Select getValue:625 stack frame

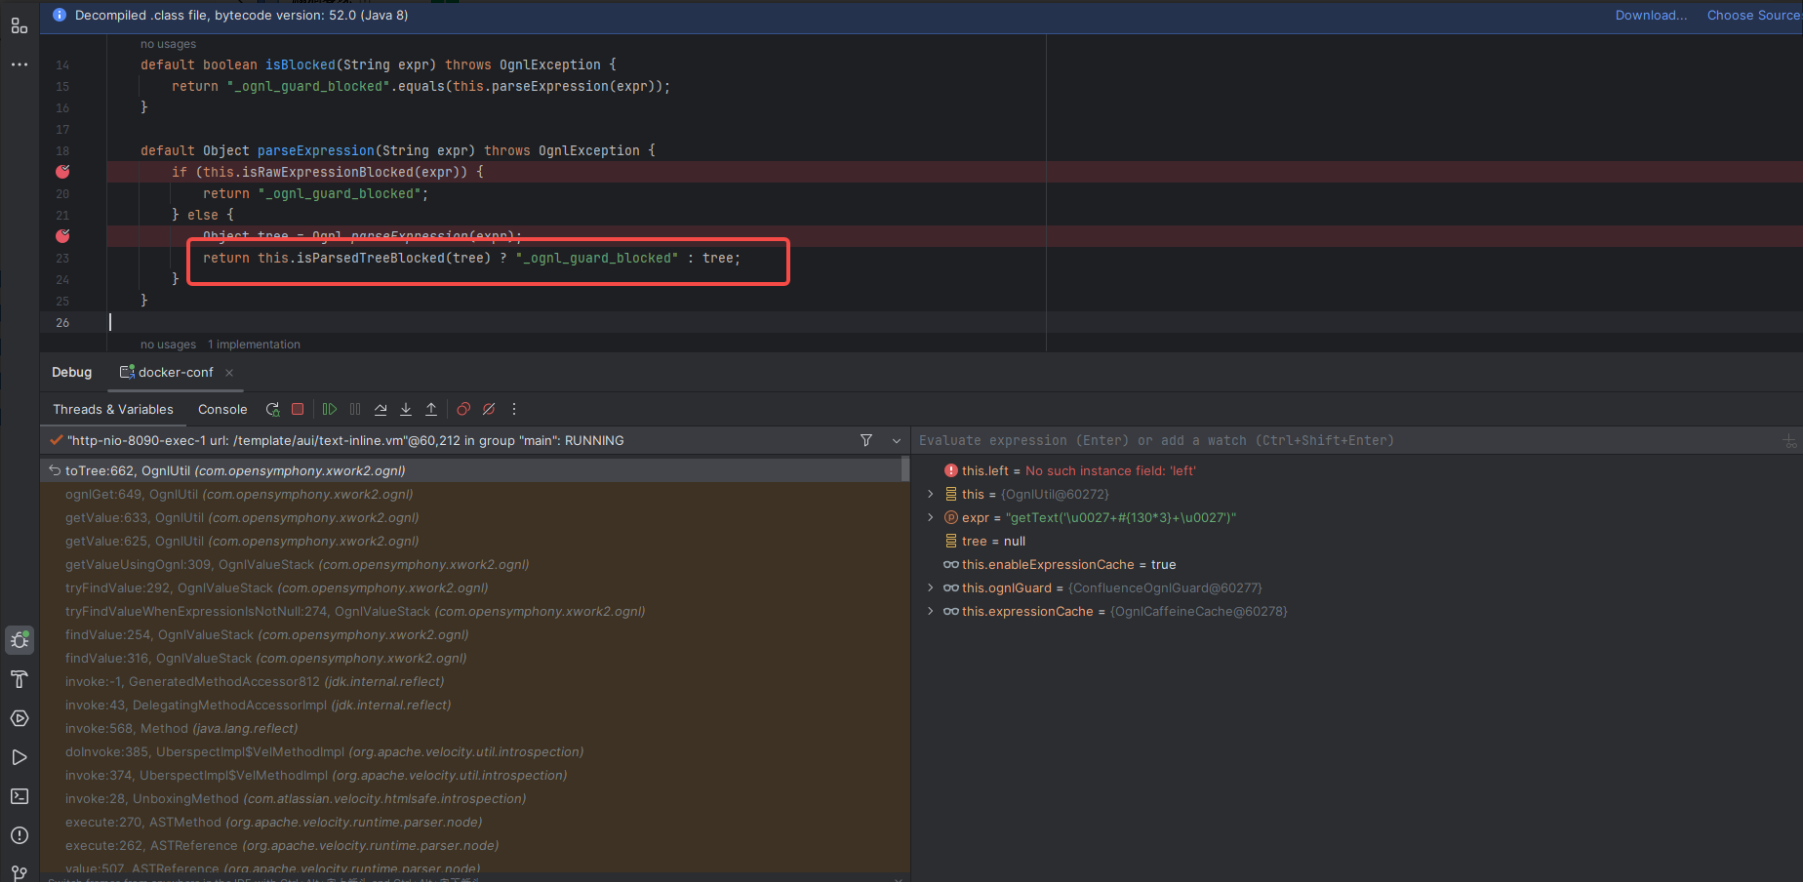(x=470, y=541)
